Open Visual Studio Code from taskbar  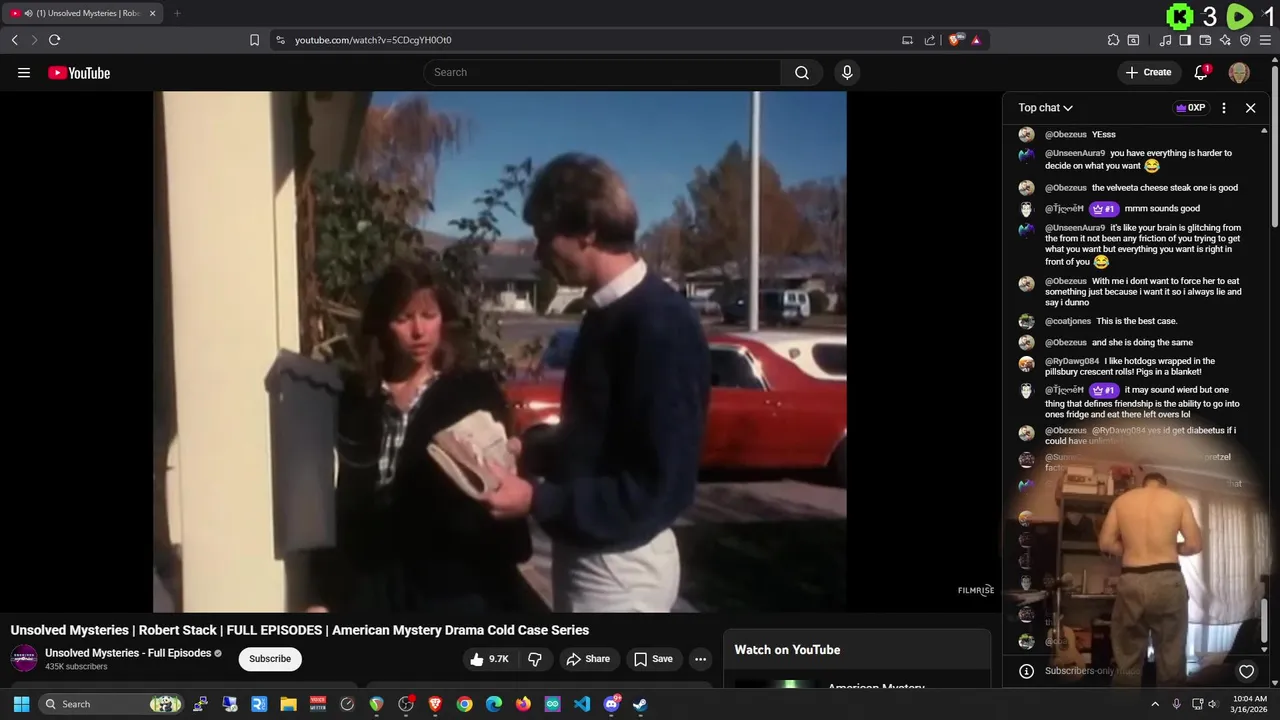pos(582,704)
